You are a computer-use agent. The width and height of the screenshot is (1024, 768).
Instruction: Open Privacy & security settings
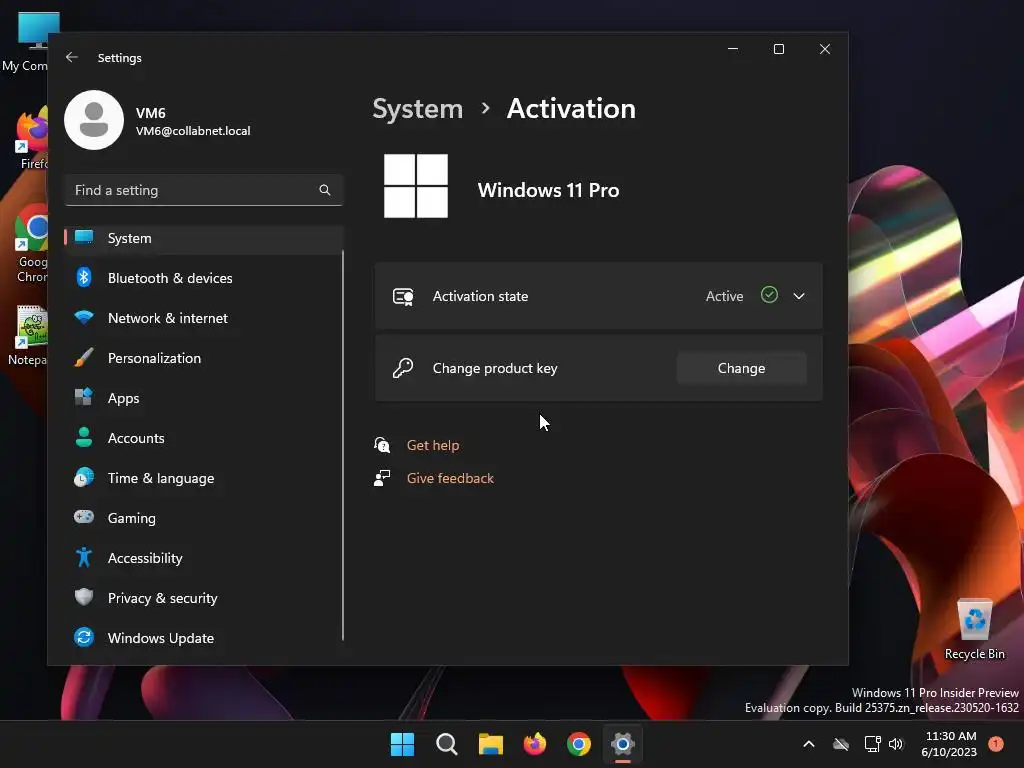204,598
